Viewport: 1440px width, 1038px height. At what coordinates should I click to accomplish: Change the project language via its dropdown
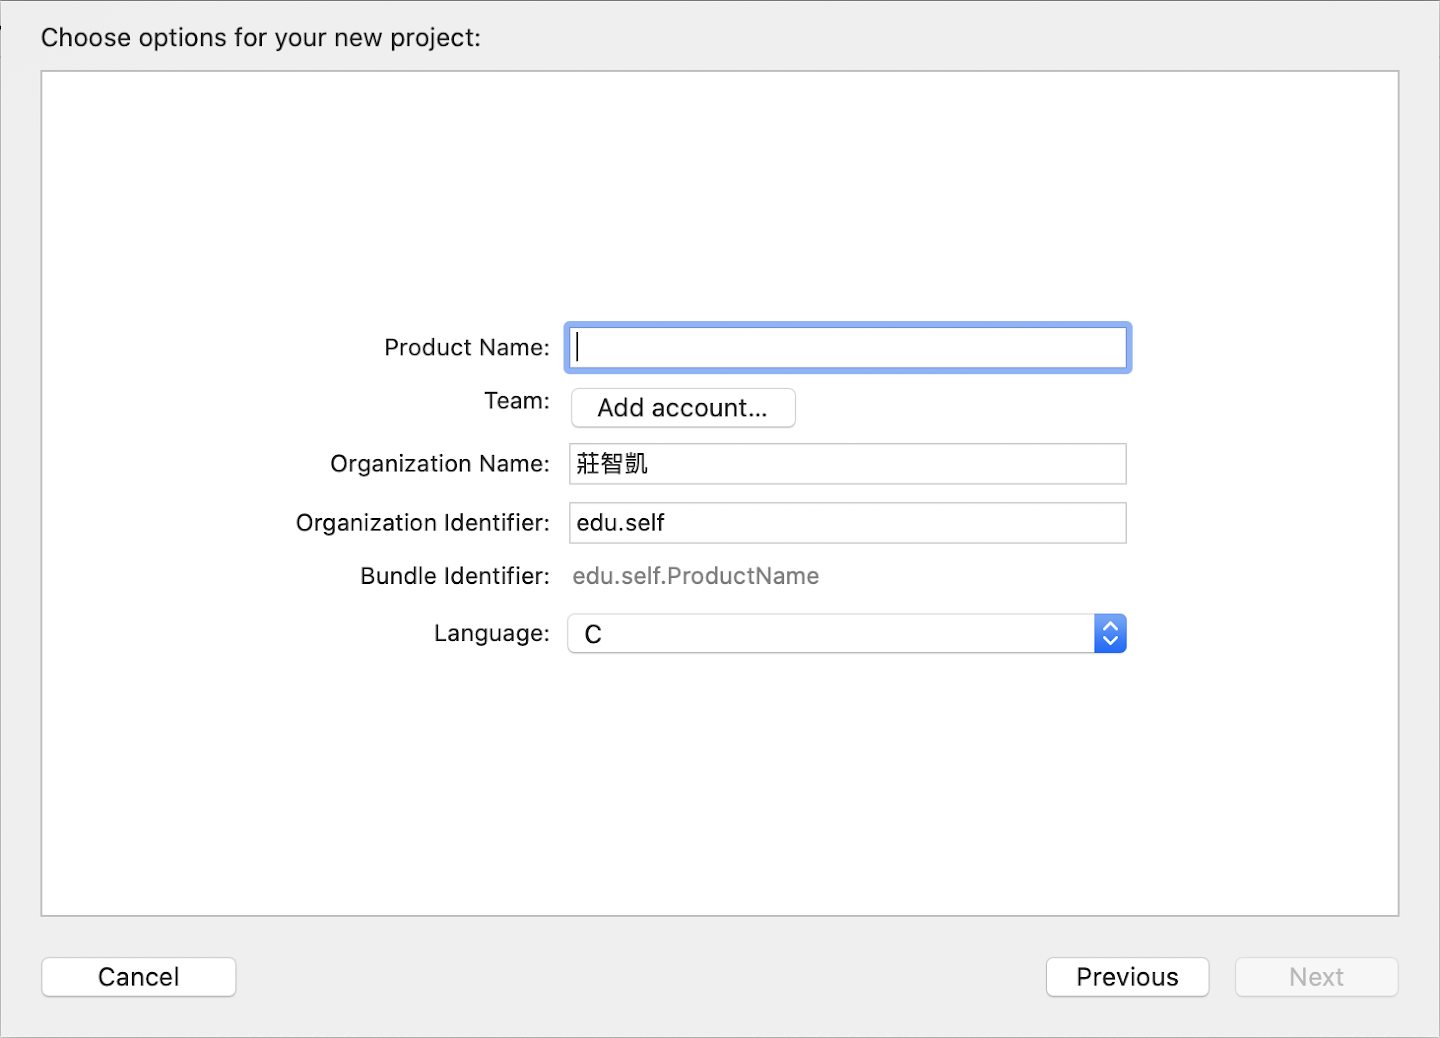[846, 633]
